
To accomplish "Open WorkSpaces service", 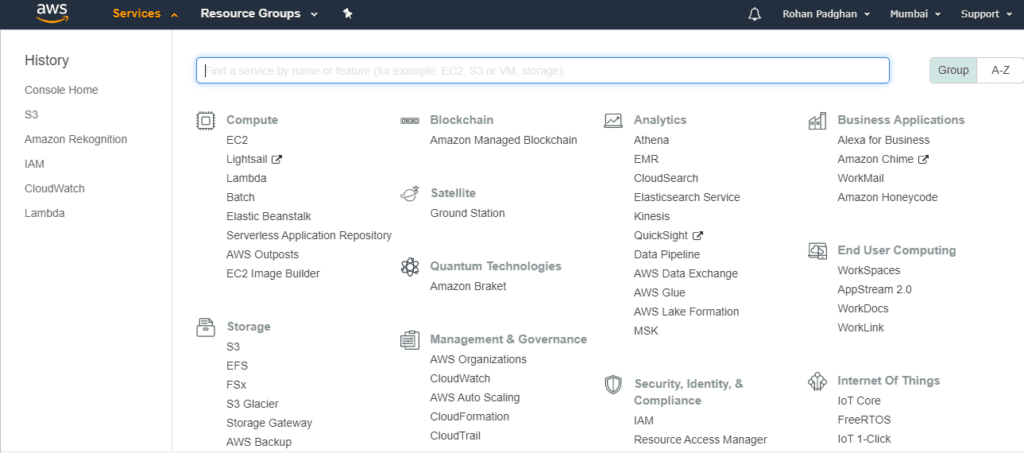I will (x=869, y=270).
